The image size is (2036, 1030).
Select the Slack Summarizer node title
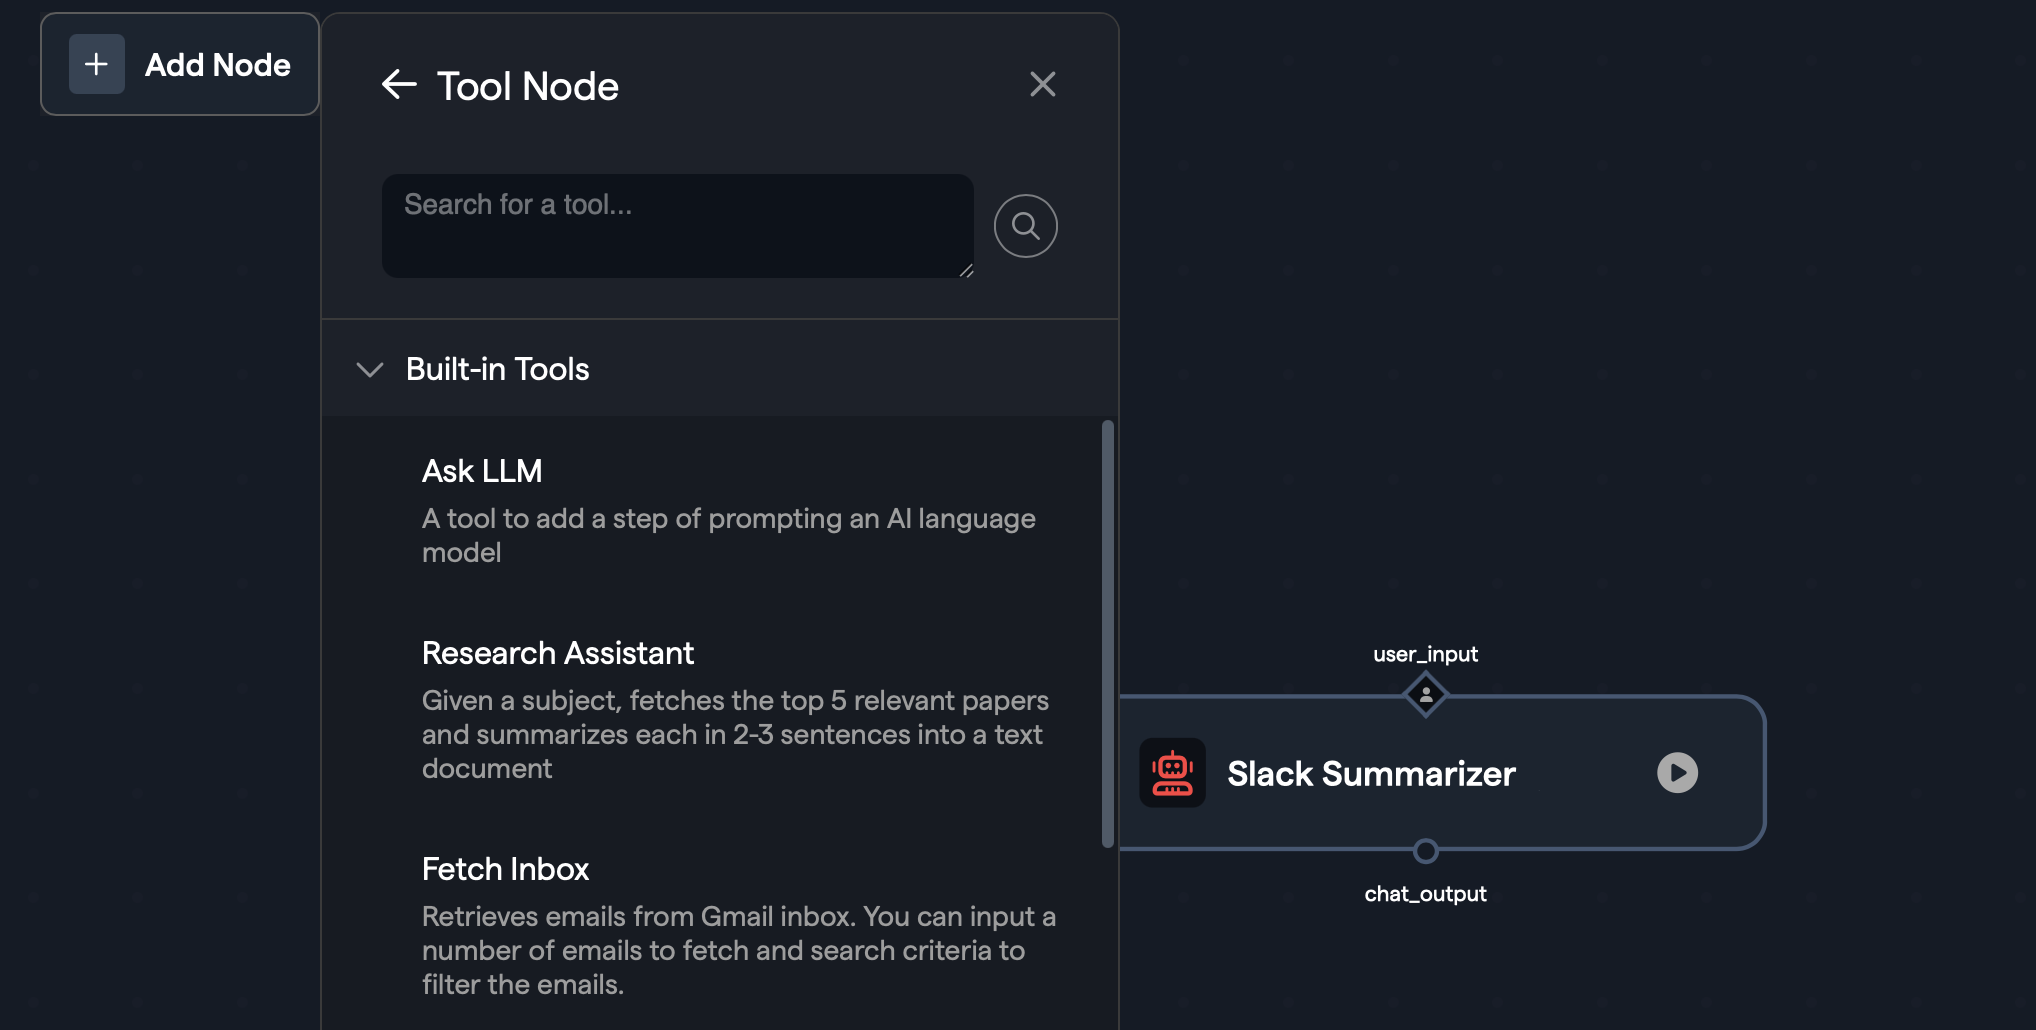(x=1371, y=774)
